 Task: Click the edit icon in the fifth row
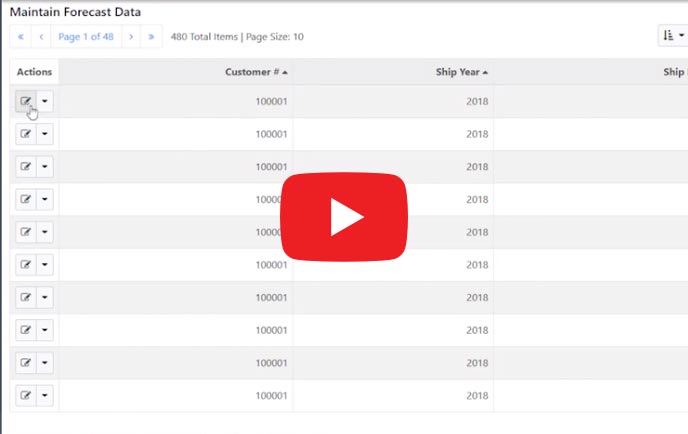click(x=25, y=232)
